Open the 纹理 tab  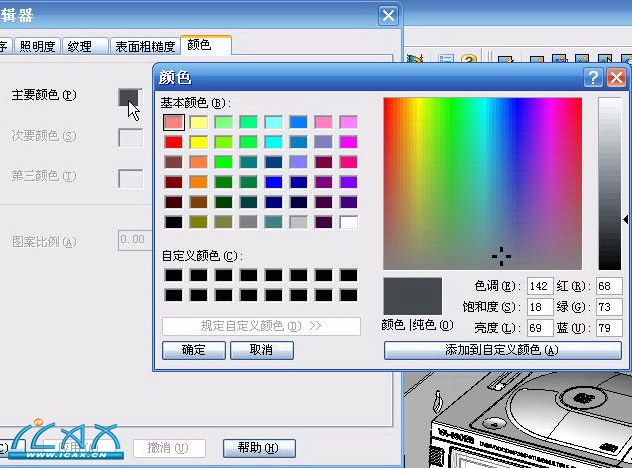click(81, 46)
